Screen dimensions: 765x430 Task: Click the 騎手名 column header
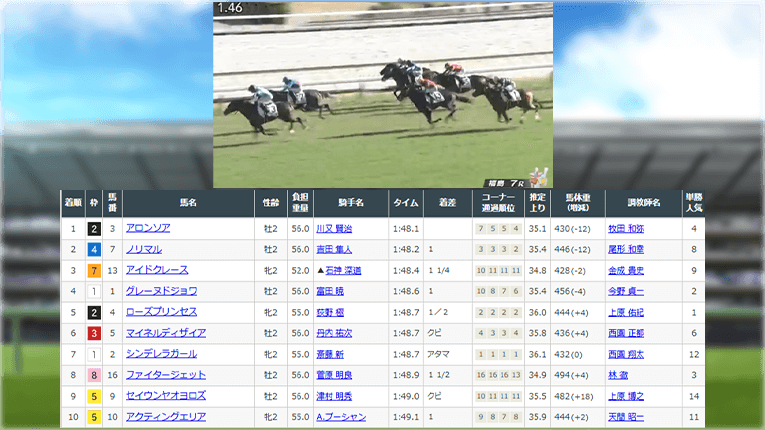351,203
